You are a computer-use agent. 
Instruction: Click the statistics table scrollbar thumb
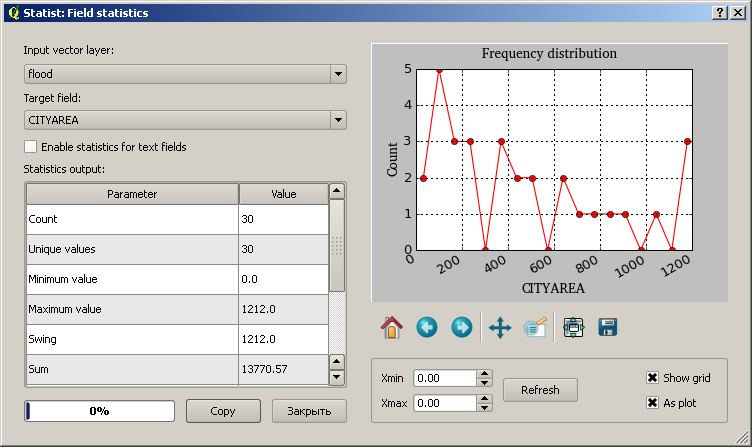pos(337,246)
